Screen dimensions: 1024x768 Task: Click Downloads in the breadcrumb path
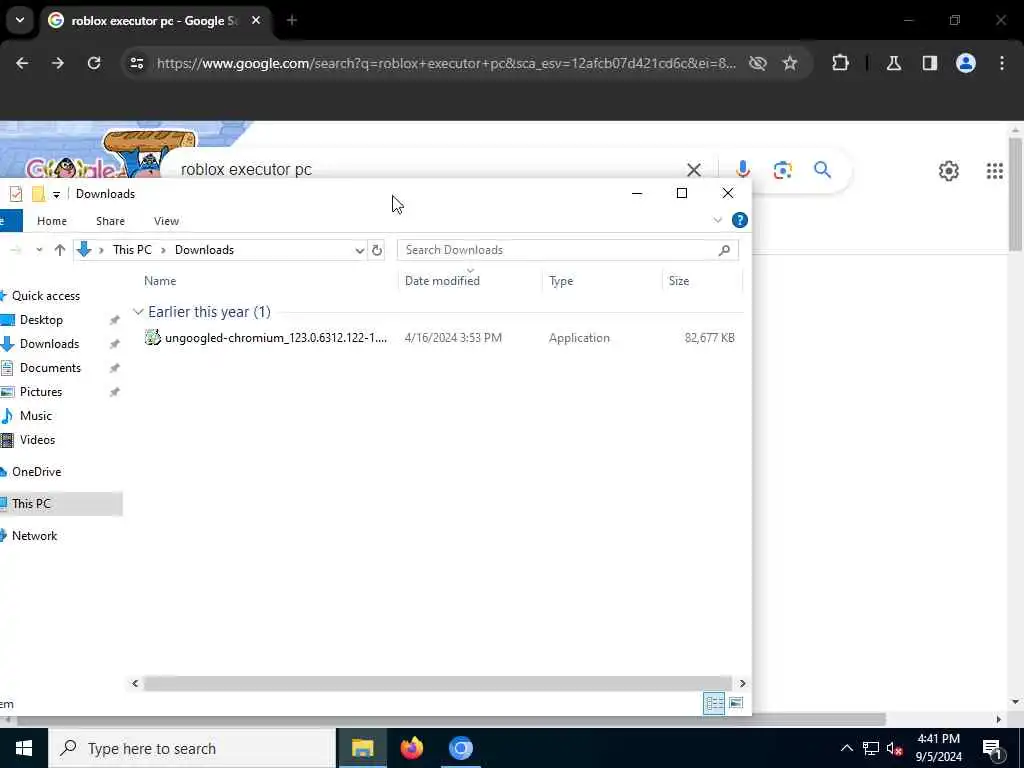(x=204, y=250)
